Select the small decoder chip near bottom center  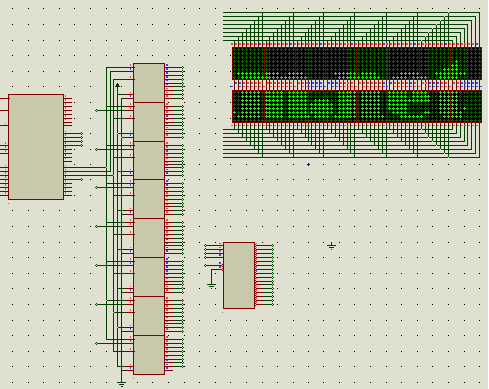(239, 275)
